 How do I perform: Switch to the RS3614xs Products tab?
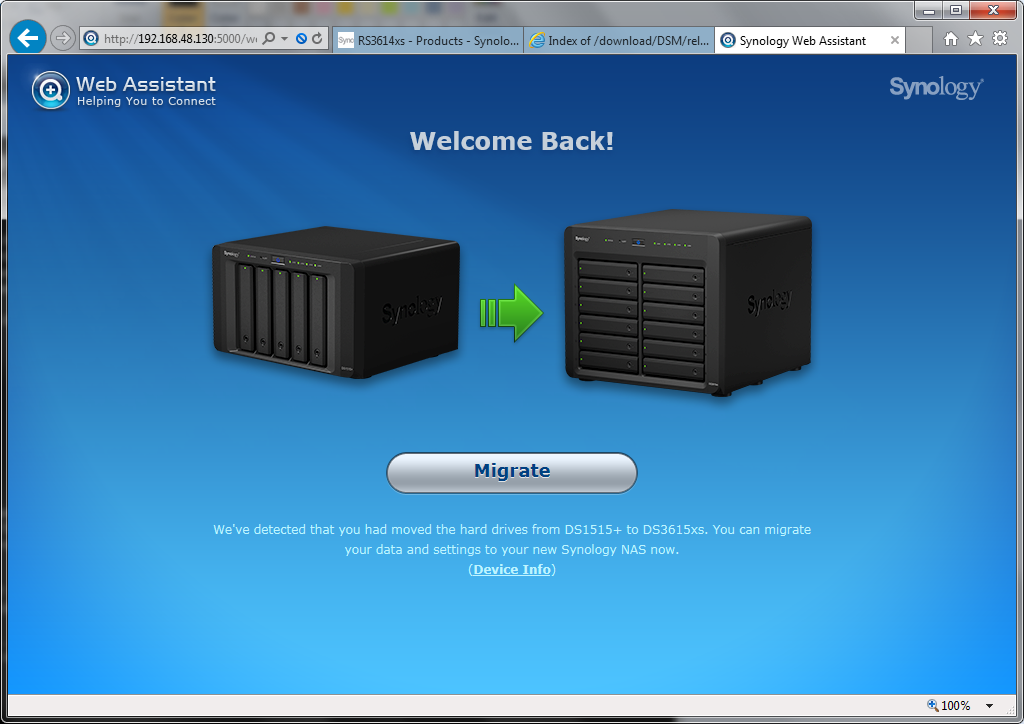428,40
